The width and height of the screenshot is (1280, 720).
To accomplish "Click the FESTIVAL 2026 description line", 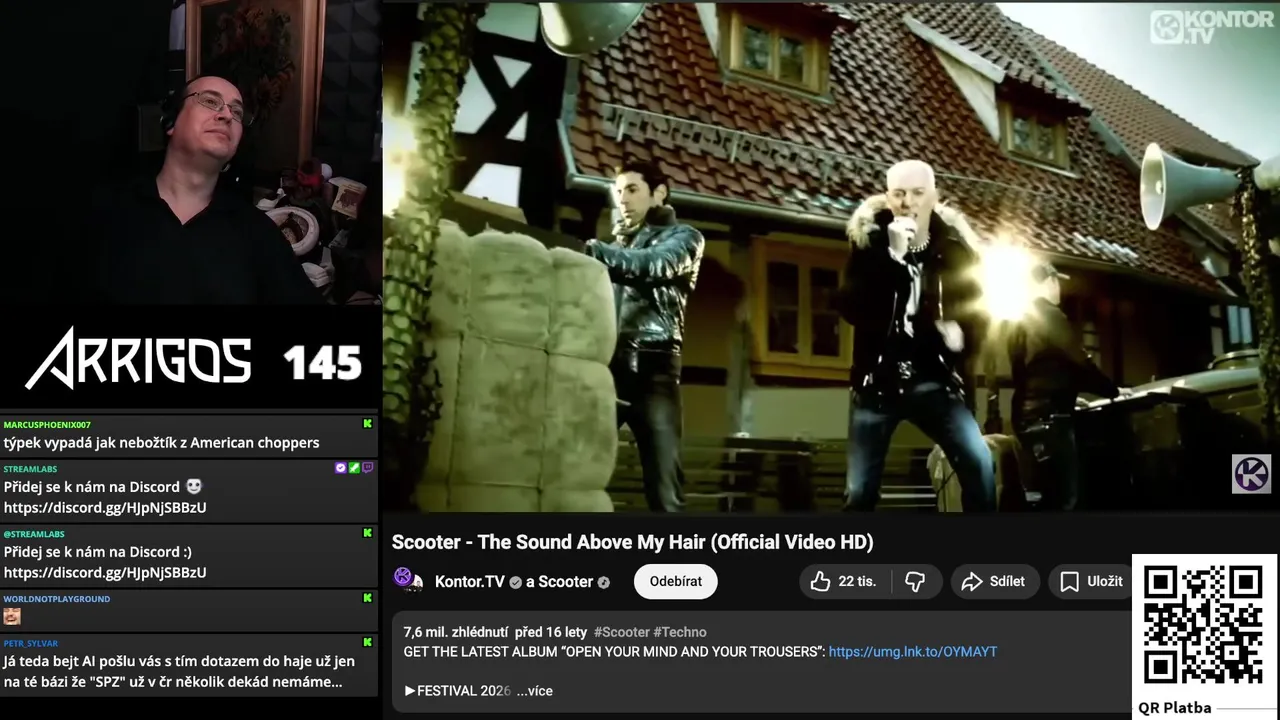I will (458, 691).
